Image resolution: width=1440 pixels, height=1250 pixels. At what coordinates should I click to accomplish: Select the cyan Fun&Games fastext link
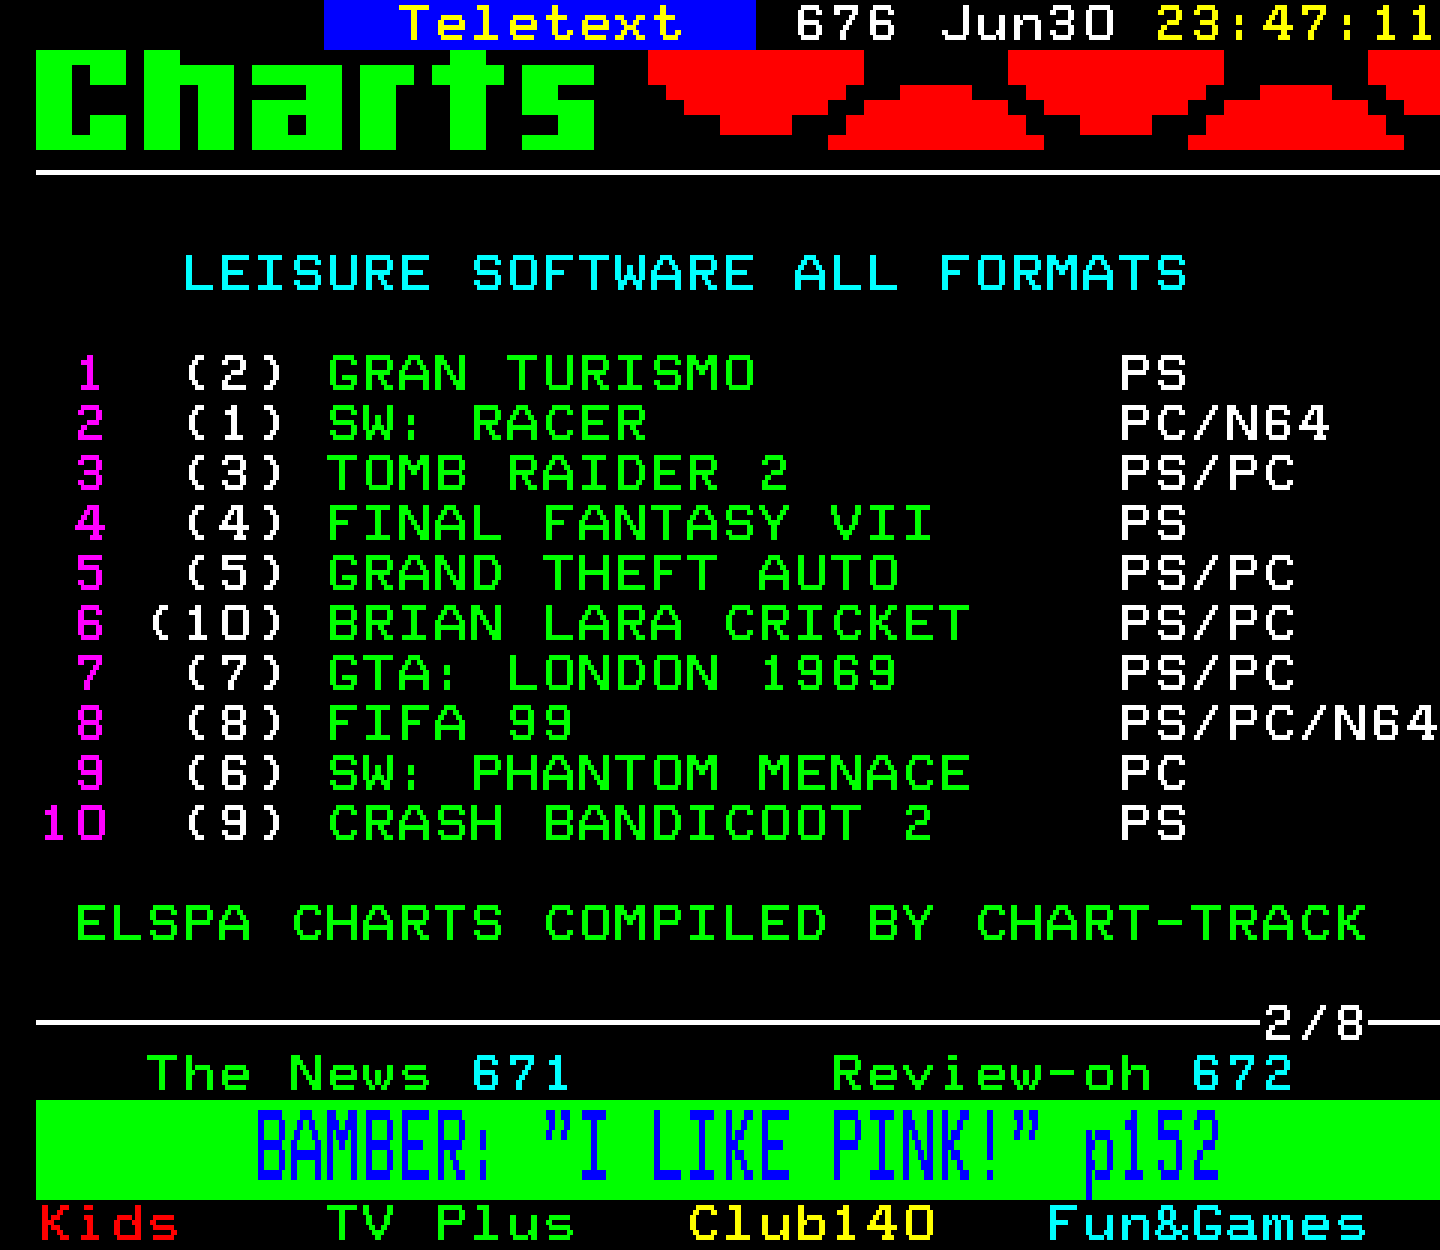click(1207, 1224)
